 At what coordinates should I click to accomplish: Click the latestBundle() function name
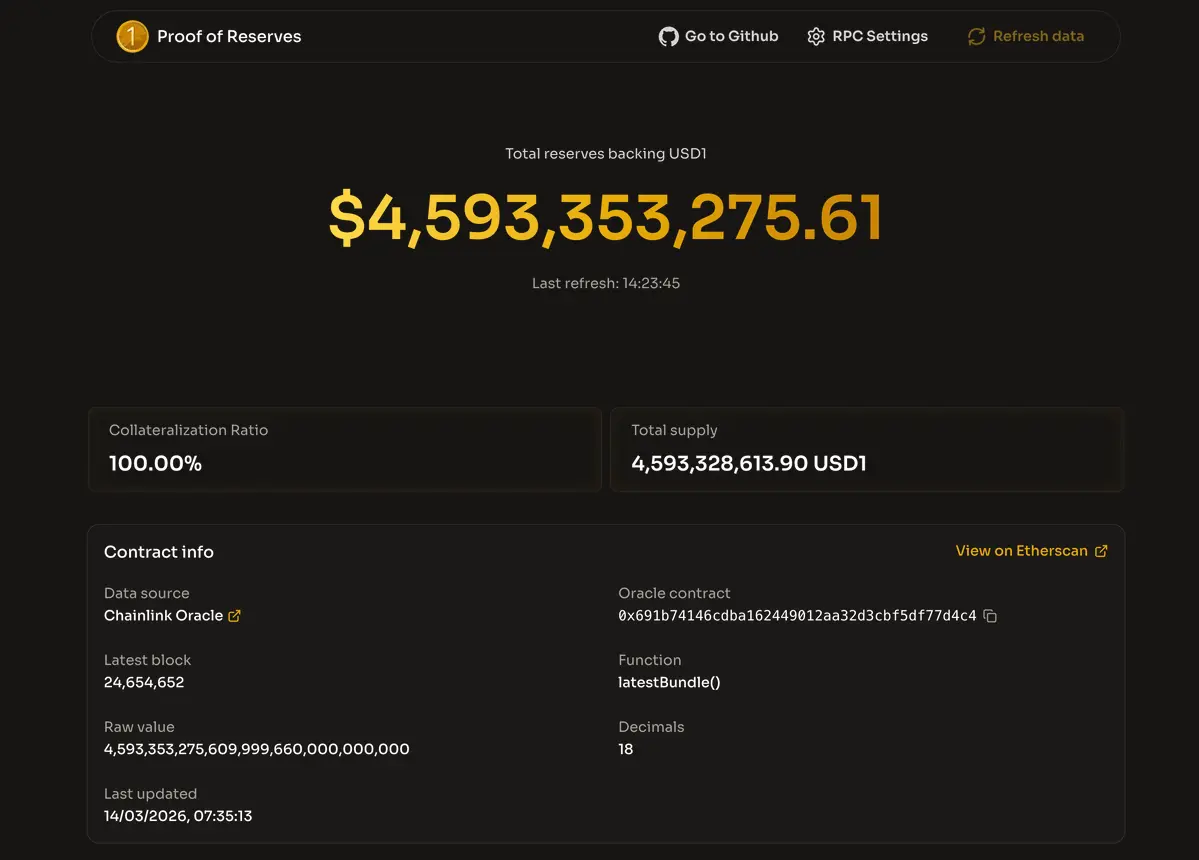click(669, 683)
